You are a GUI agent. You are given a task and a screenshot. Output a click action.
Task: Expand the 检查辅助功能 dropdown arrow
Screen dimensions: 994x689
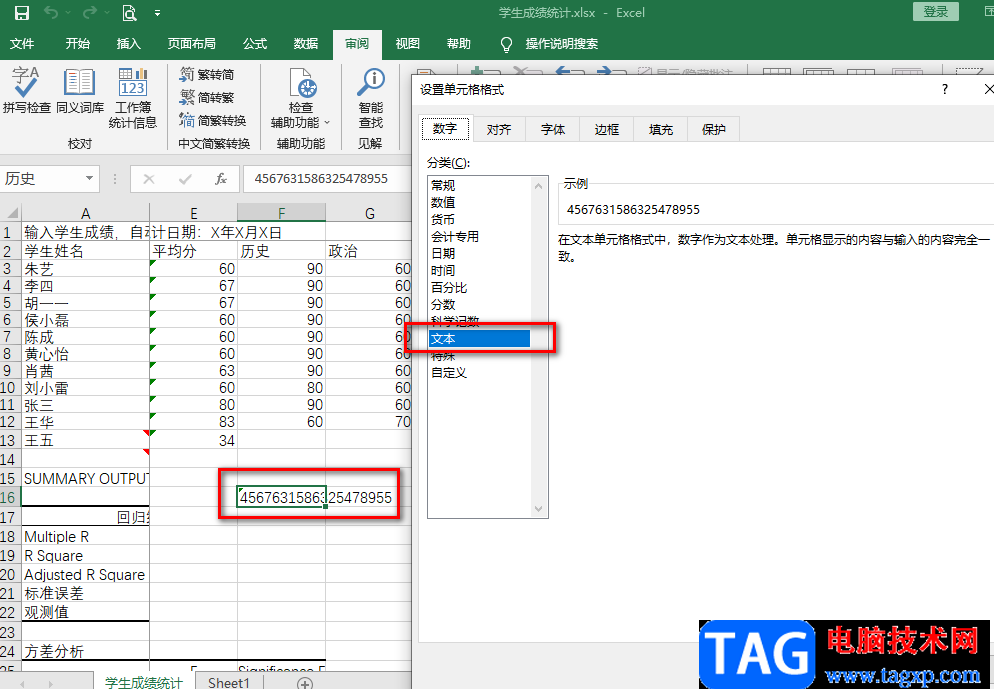coord(327,122)
